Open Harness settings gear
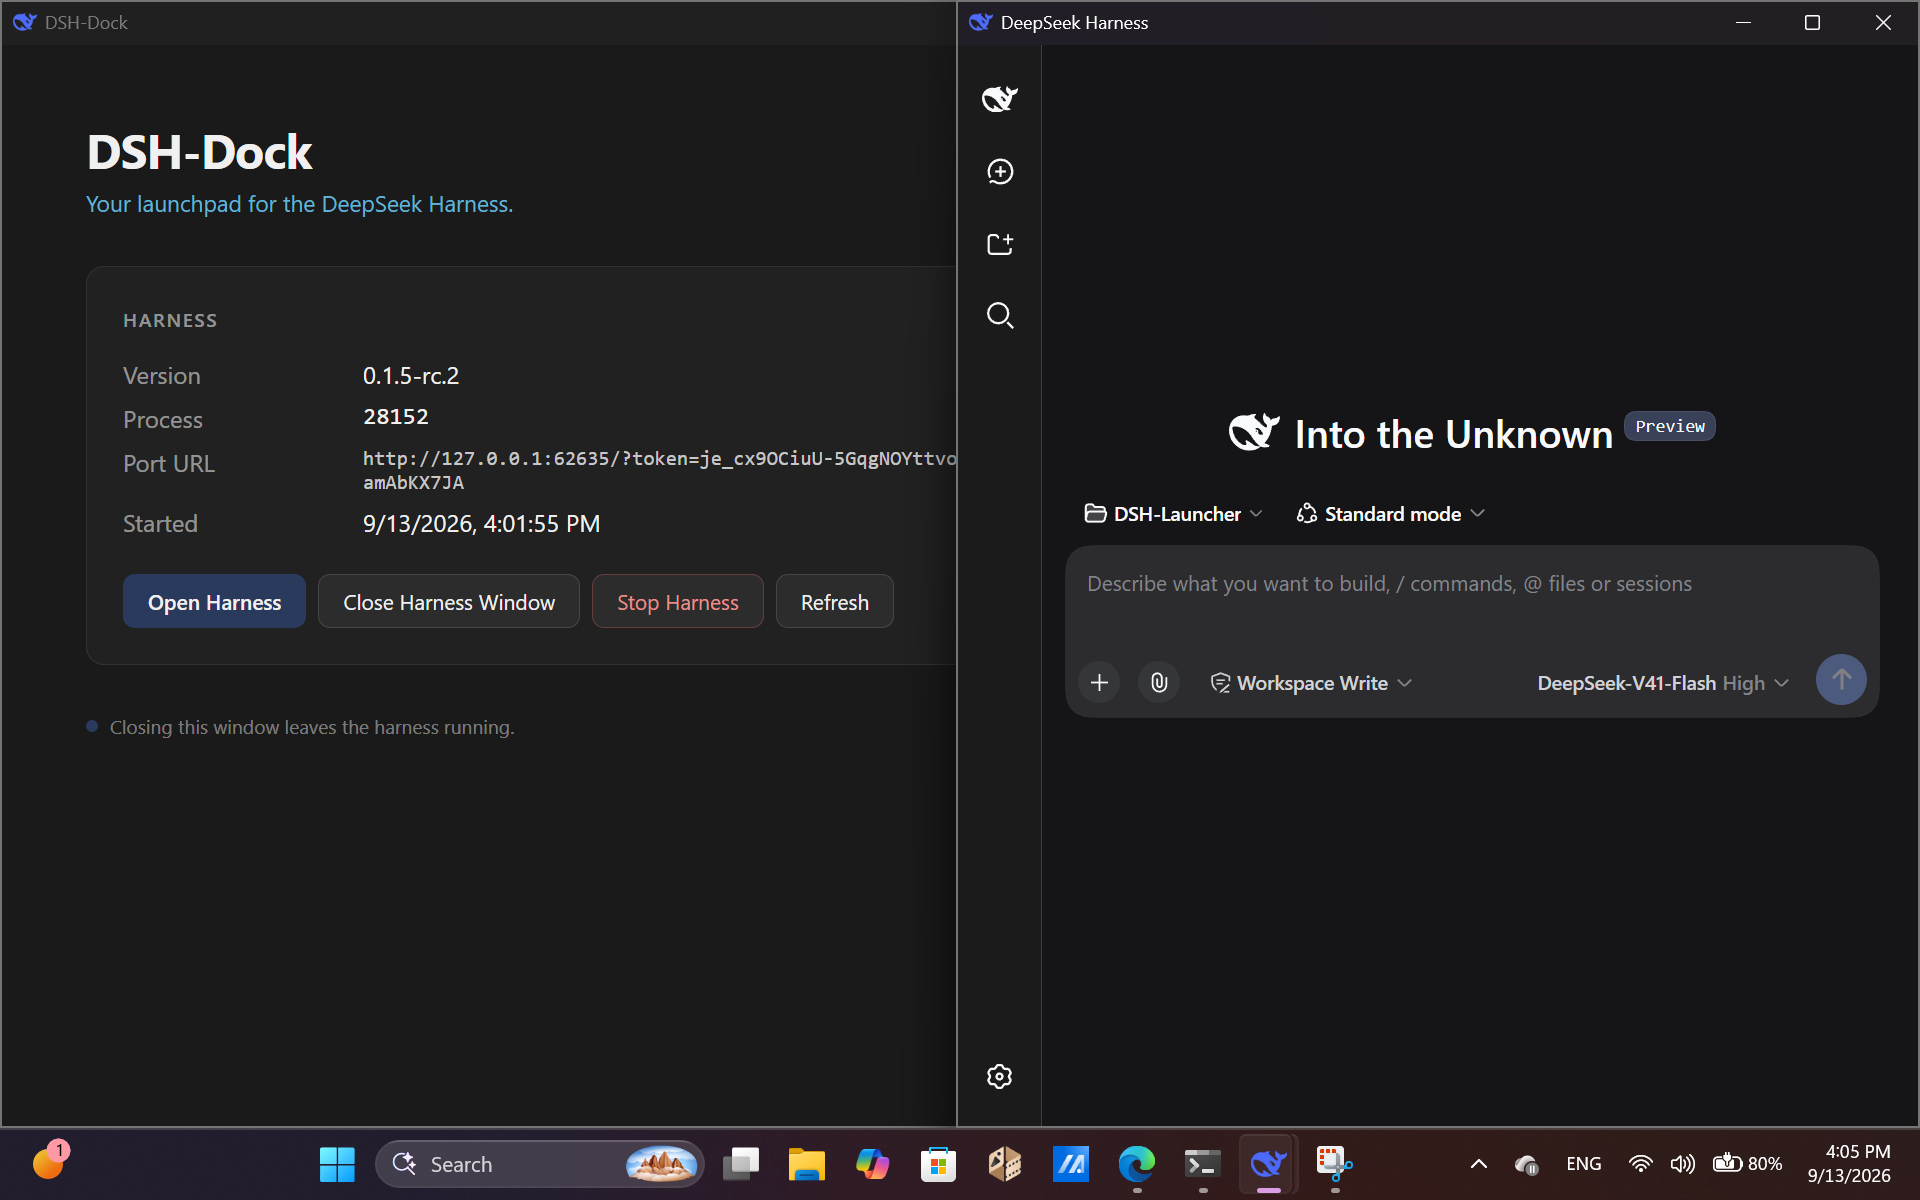Screen dimensions: 1920x1200 coord(999,1076)
